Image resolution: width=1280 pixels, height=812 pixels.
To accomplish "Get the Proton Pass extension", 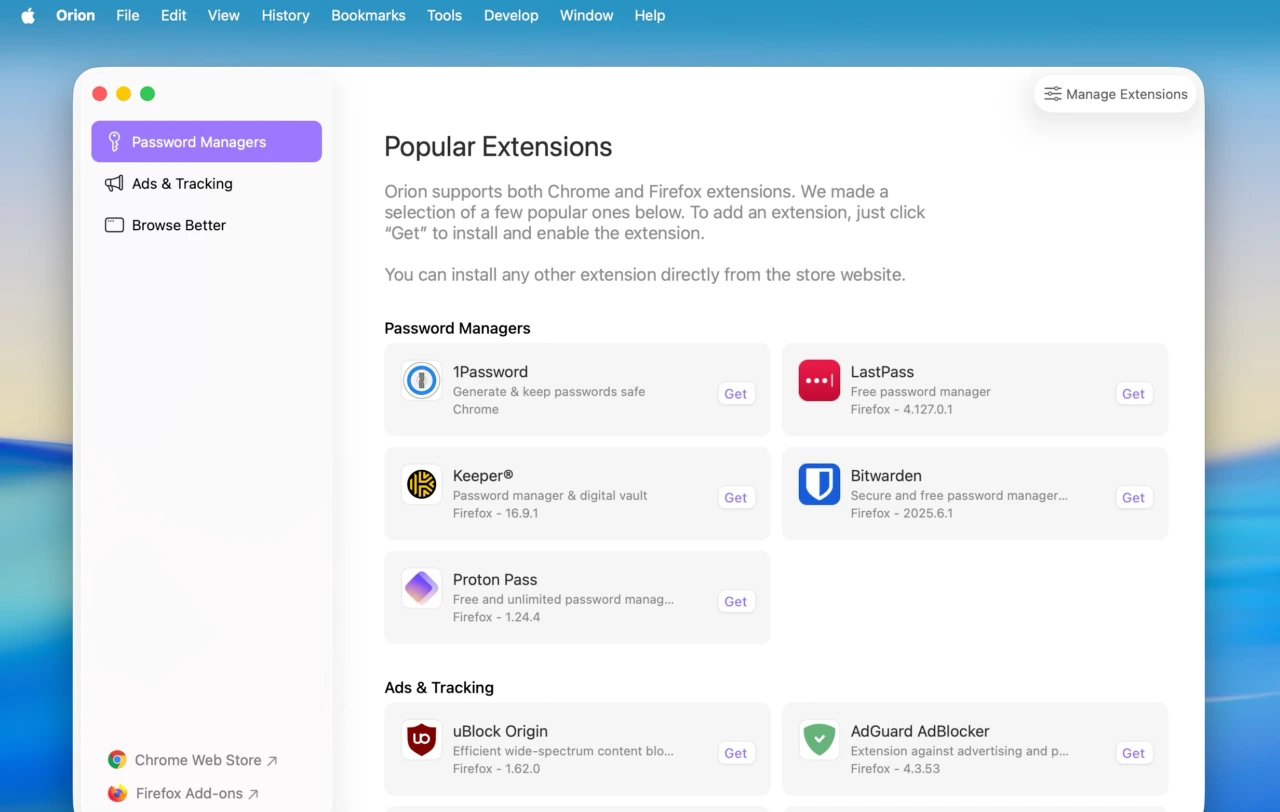I will (x=735, y=602).
